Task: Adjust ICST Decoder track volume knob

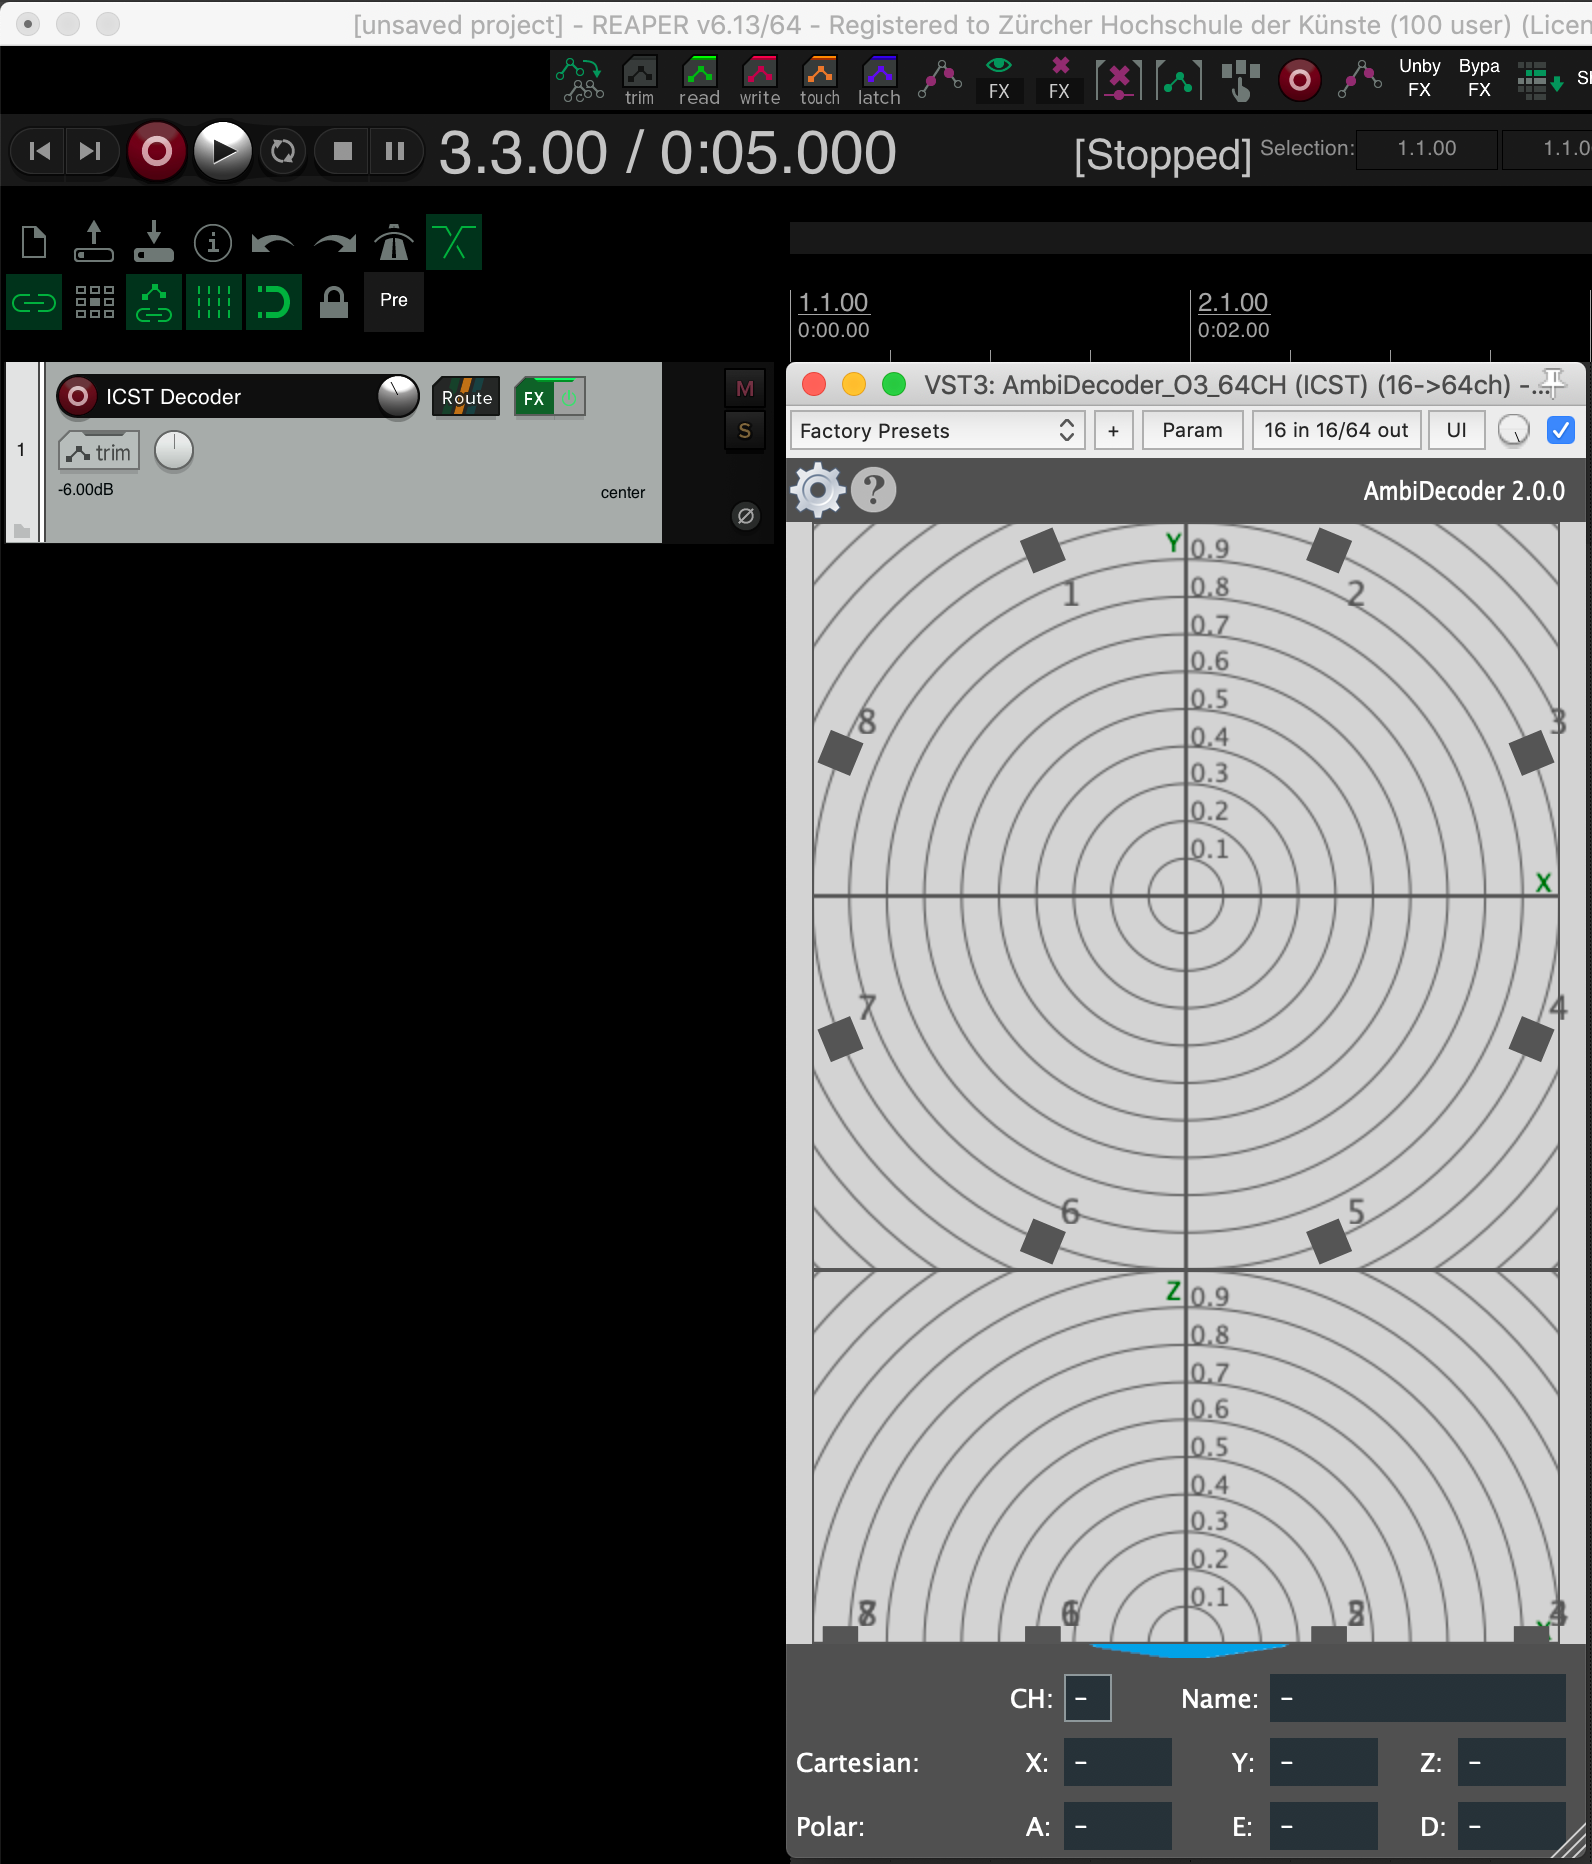Action: (x=398, y=397)
